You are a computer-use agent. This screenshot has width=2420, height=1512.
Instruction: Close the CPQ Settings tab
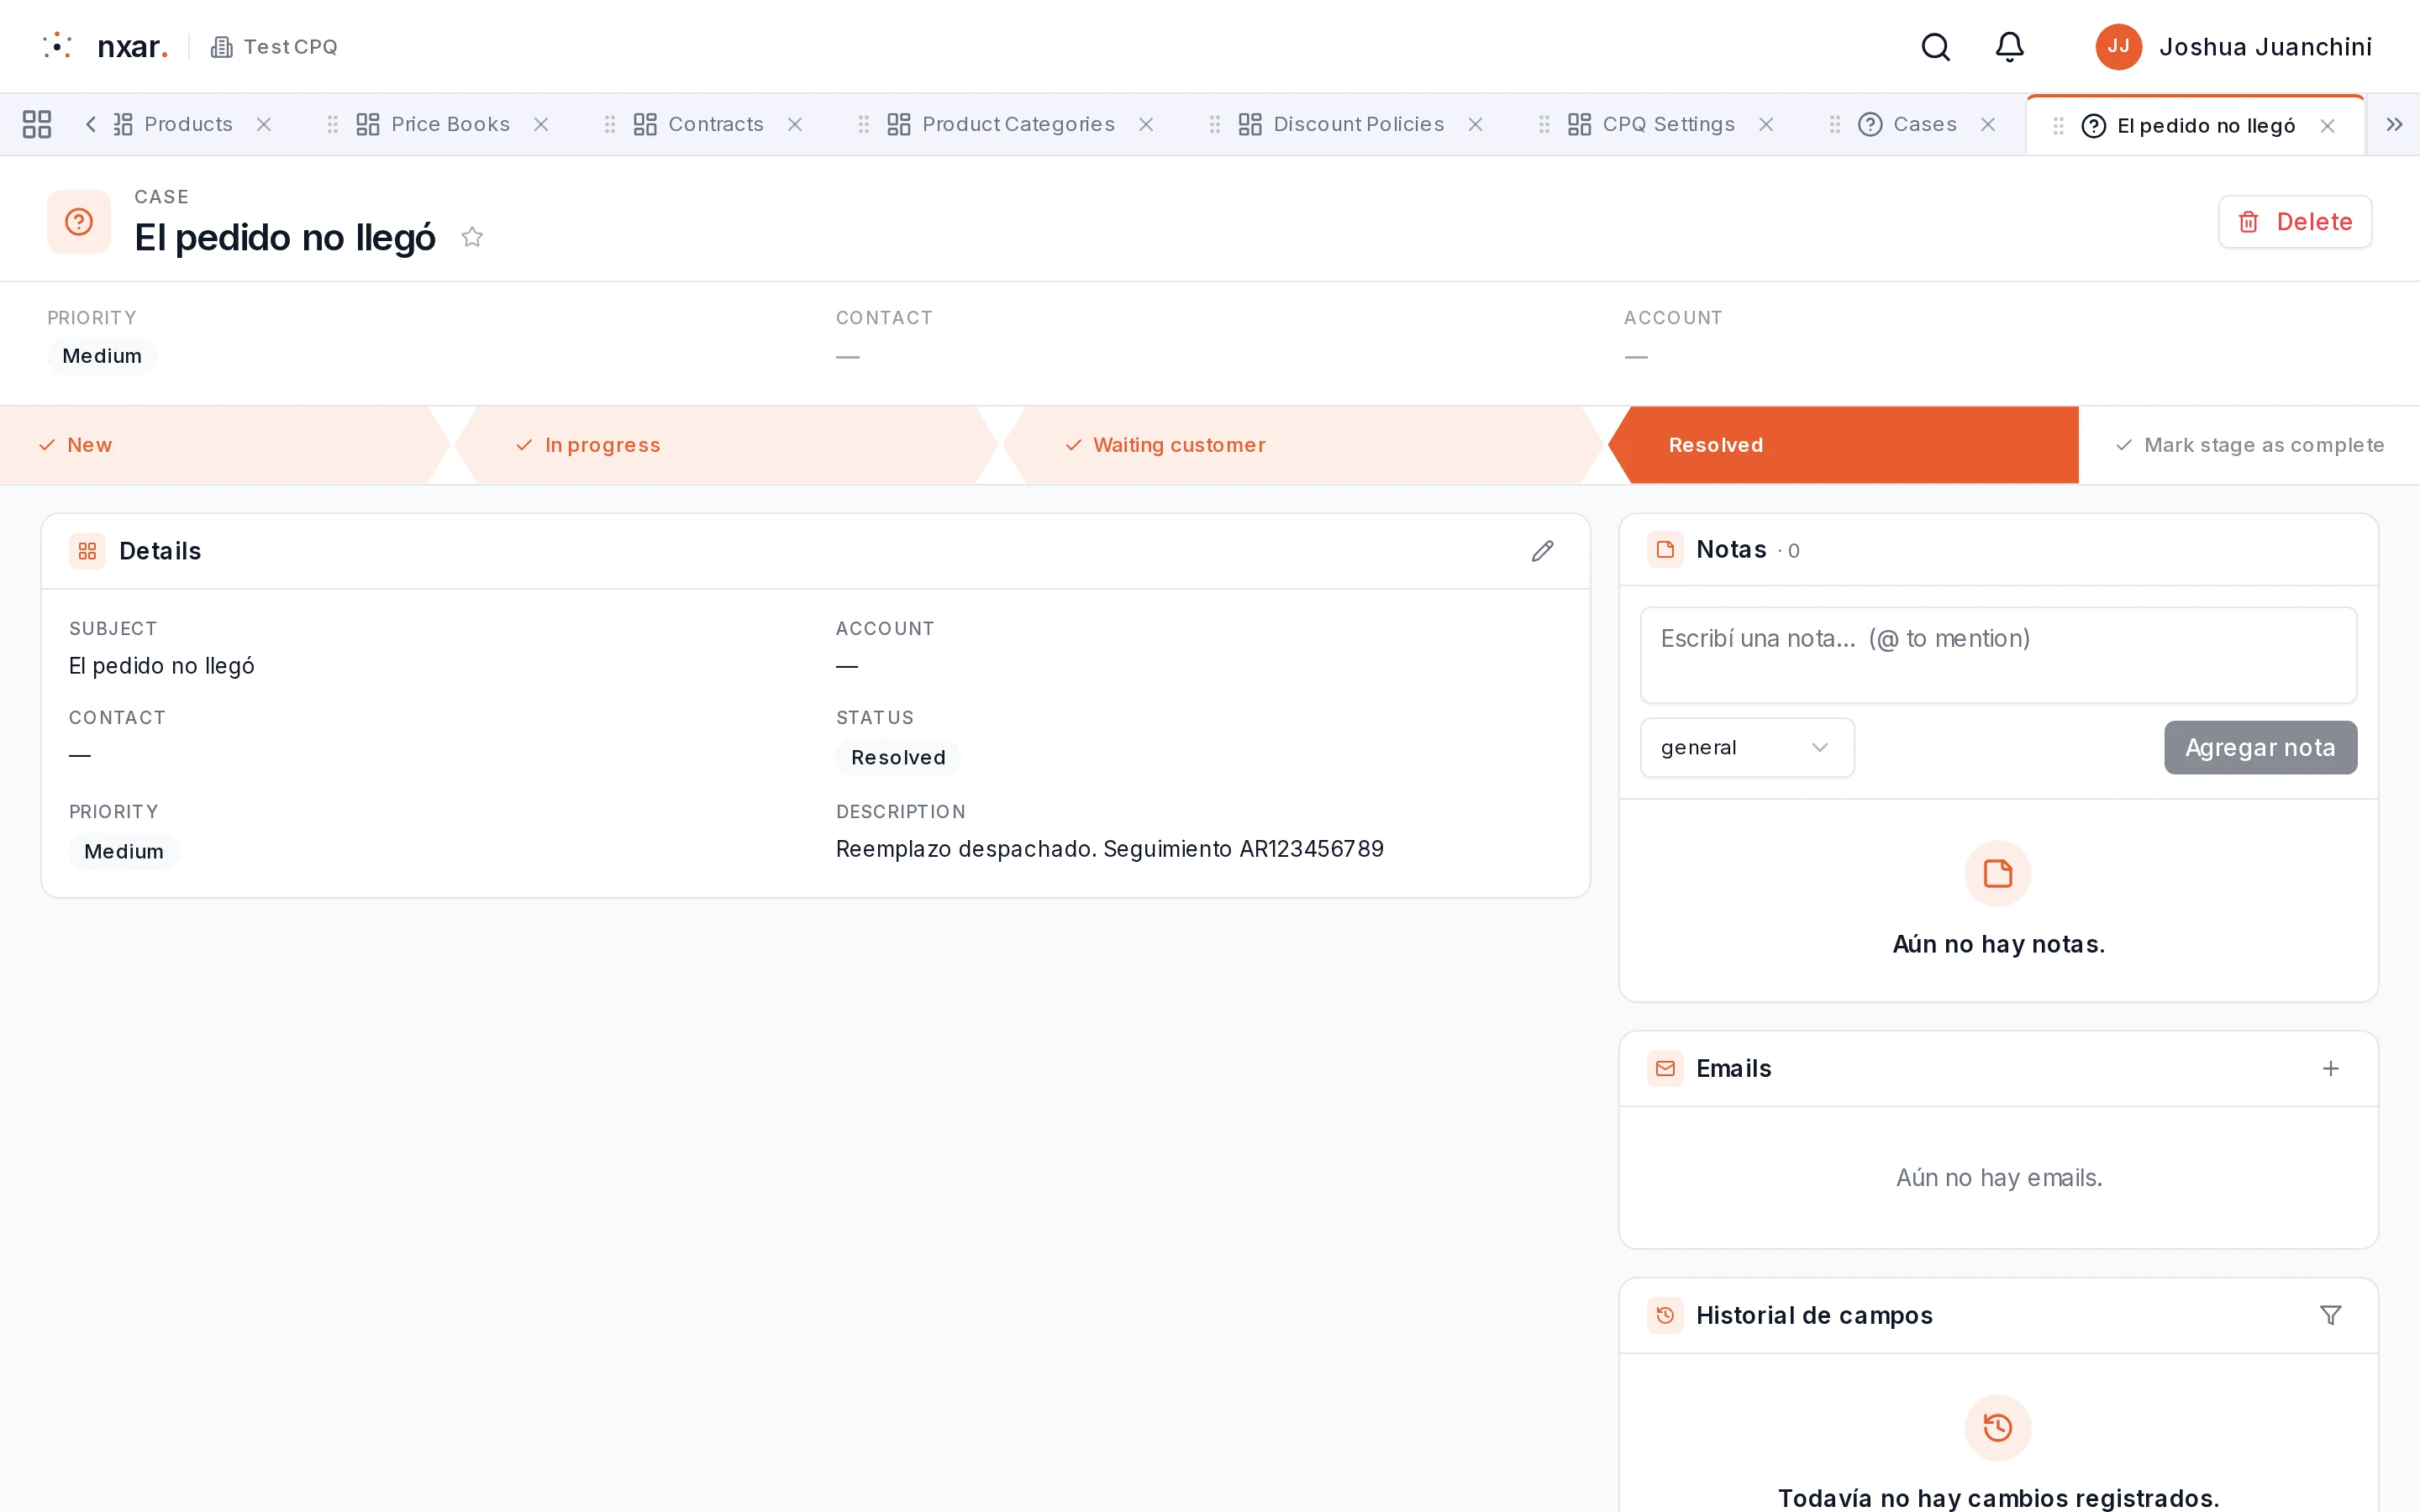1766,124
